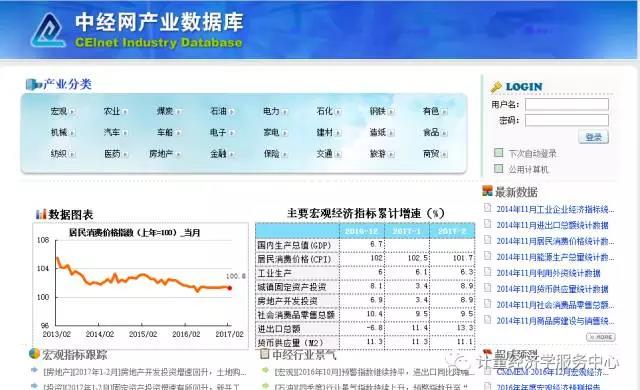Click the 中经行业景气 section heading
Screen dimensions: 640x390
point(304,355)
